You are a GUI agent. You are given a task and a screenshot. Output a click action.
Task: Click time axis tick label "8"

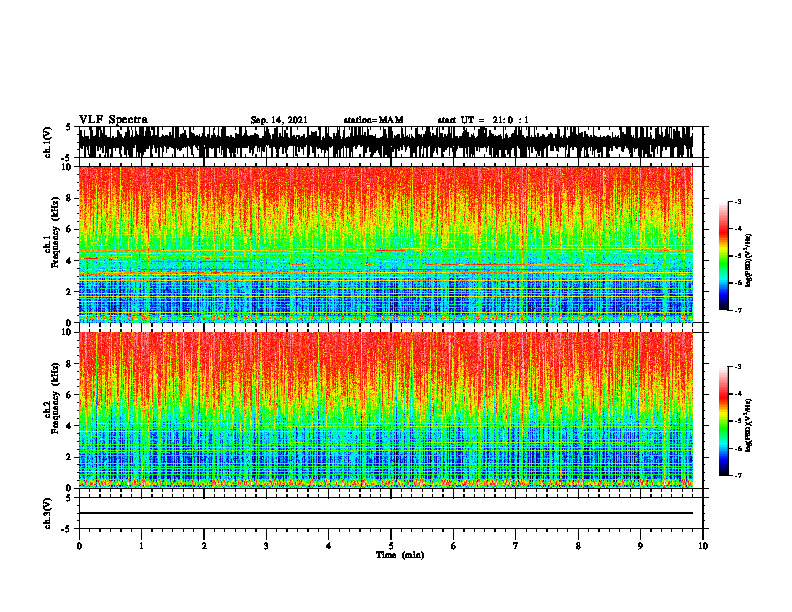point(578,546)
